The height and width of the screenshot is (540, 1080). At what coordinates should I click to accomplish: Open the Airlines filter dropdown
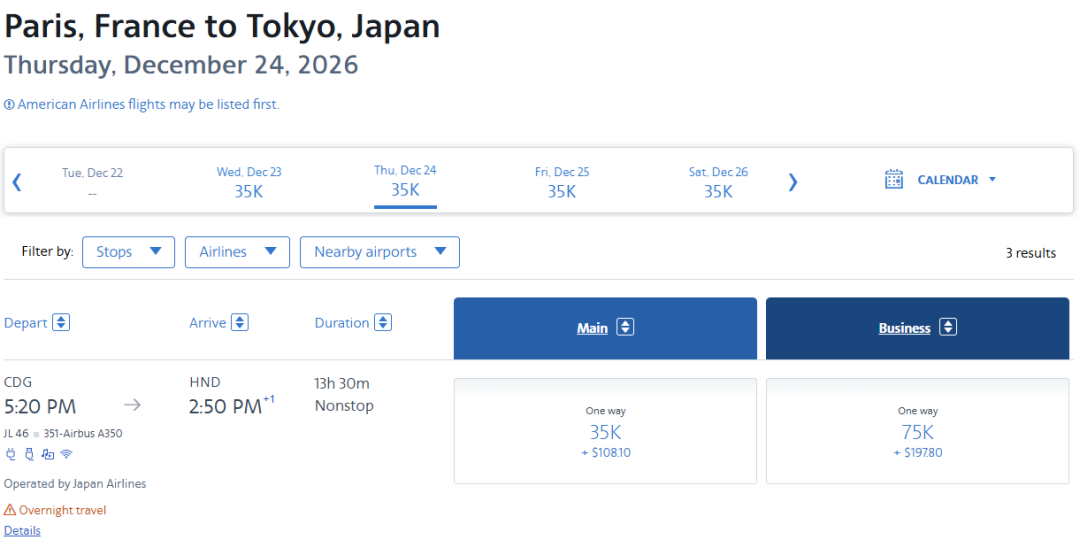(238, 252)
